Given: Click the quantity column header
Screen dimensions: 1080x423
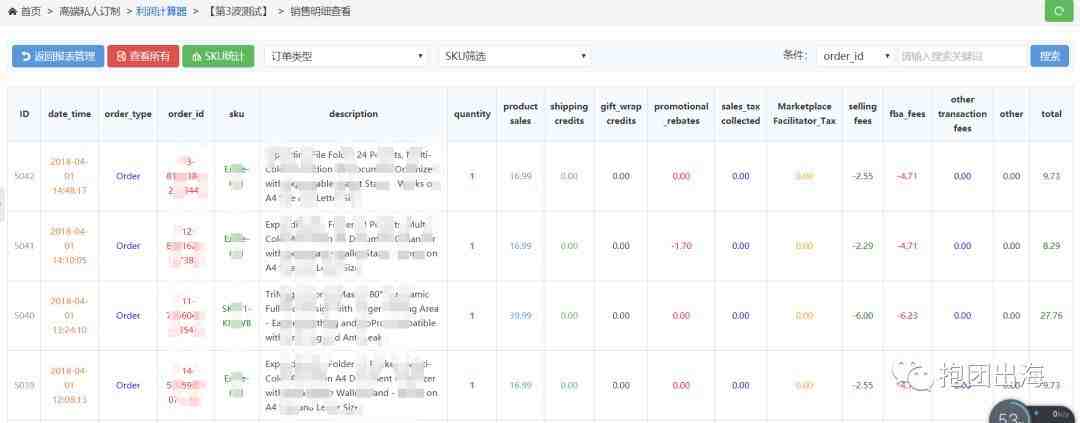Looking at the screenshot, I should tap(472, 114).
